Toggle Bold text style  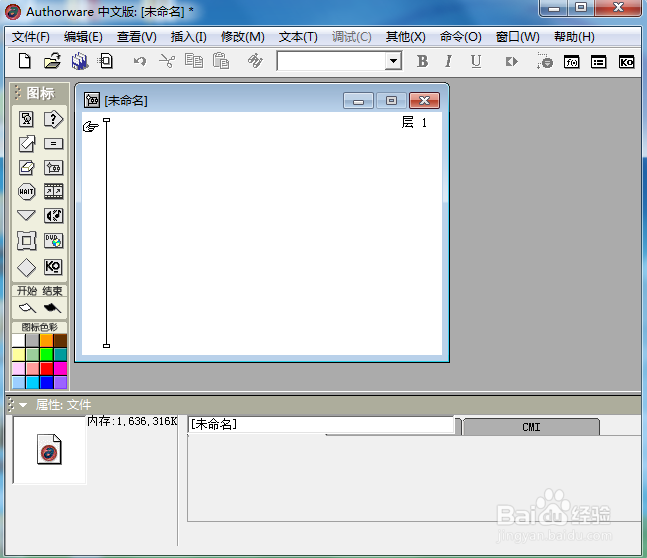(x=422, y=61)
